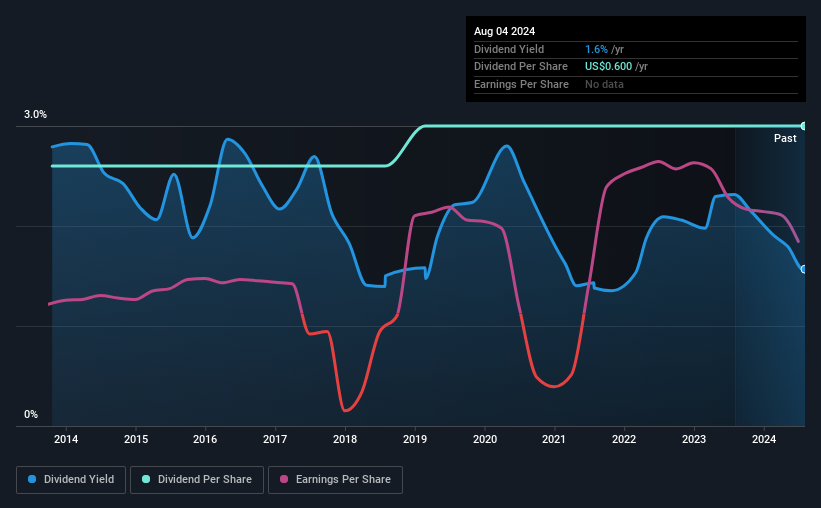
Task: Click the 2018 x-axis year label
Action: click(x=345, y=439)
